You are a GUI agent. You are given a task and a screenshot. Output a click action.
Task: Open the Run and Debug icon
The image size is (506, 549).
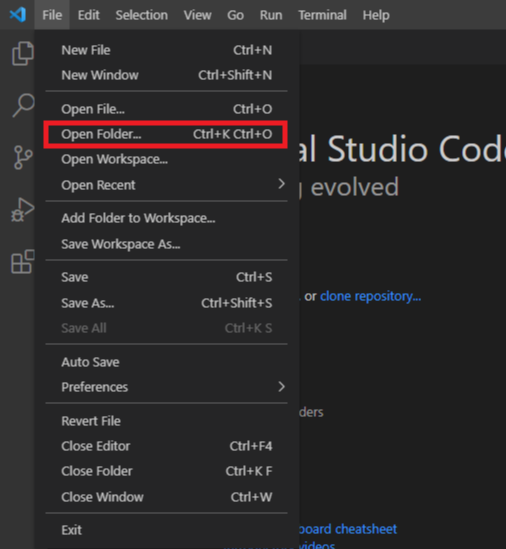22,210
